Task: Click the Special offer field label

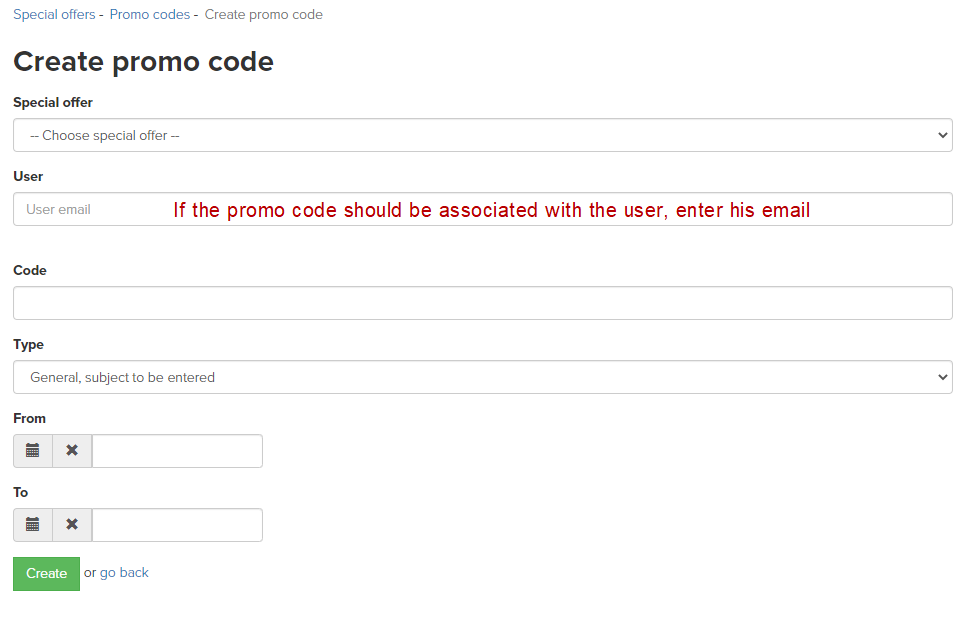Action: (53, 102)
